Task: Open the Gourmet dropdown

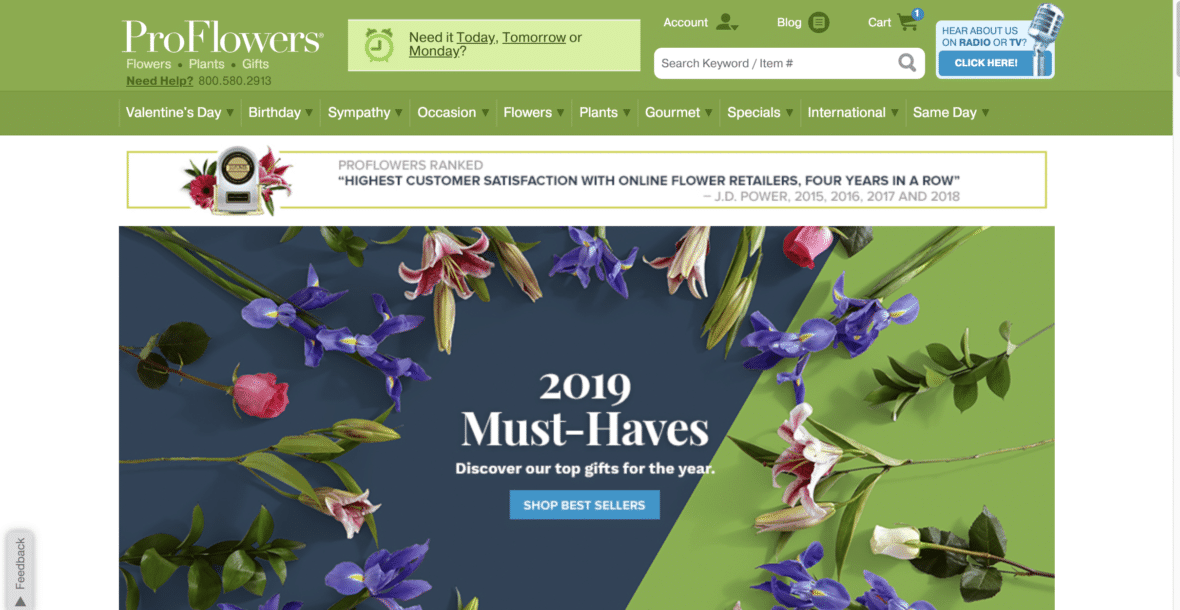Action: [671, 112]
